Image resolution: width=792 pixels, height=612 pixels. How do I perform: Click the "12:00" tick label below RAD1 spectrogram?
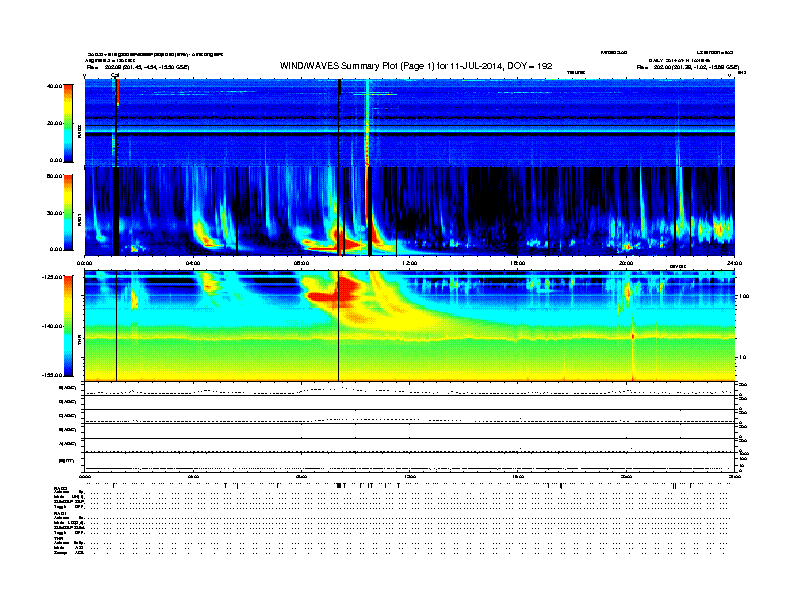point(410,263)
